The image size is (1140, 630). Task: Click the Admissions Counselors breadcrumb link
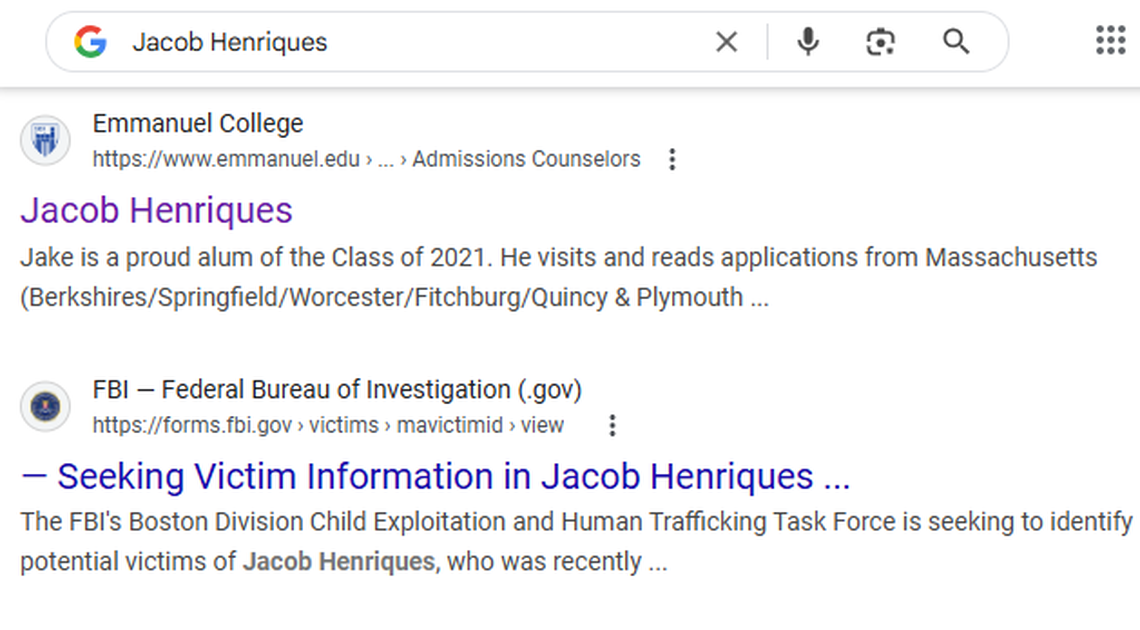[x=526, y=158]
